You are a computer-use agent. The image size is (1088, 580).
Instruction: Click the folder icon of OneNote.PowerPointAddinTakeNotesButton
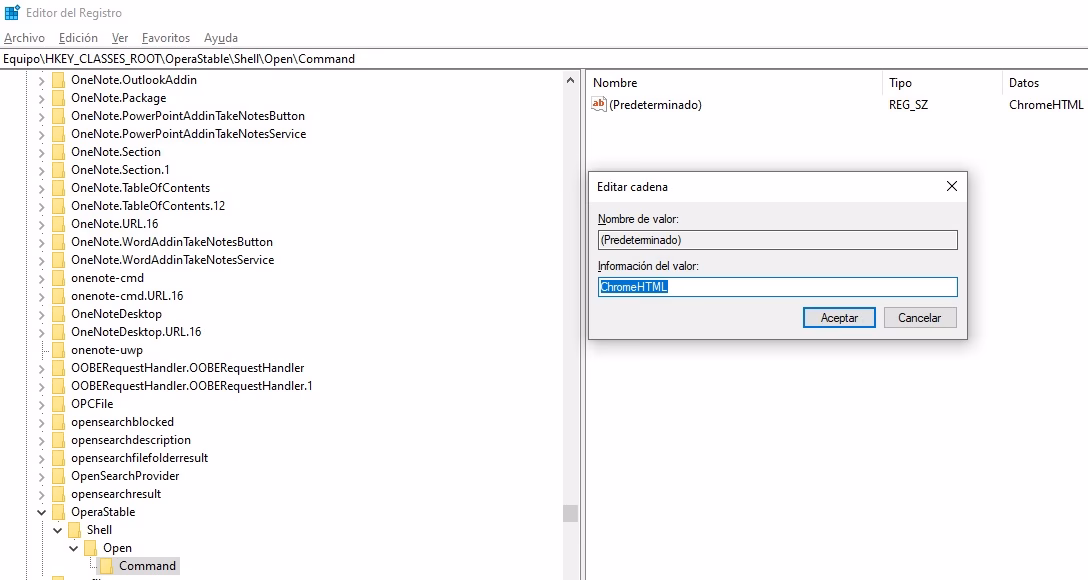click(58, 116)
